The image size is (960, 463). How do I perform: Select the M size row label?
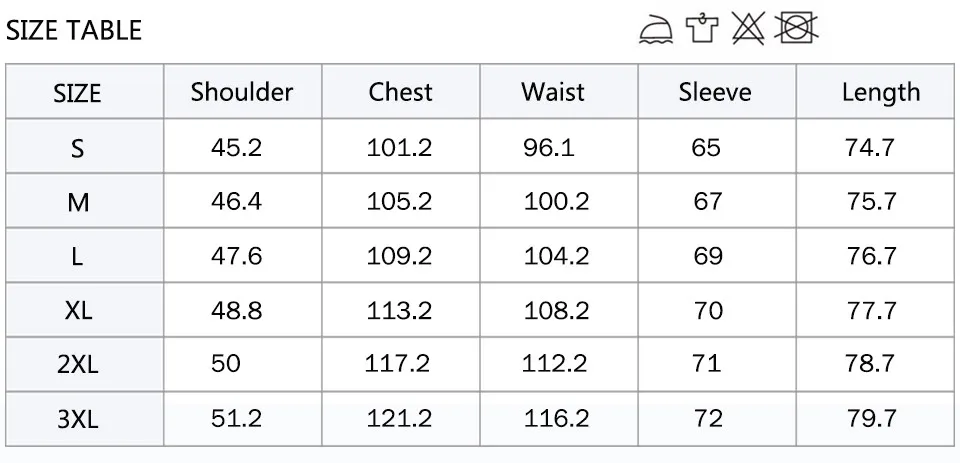point(78,201)
